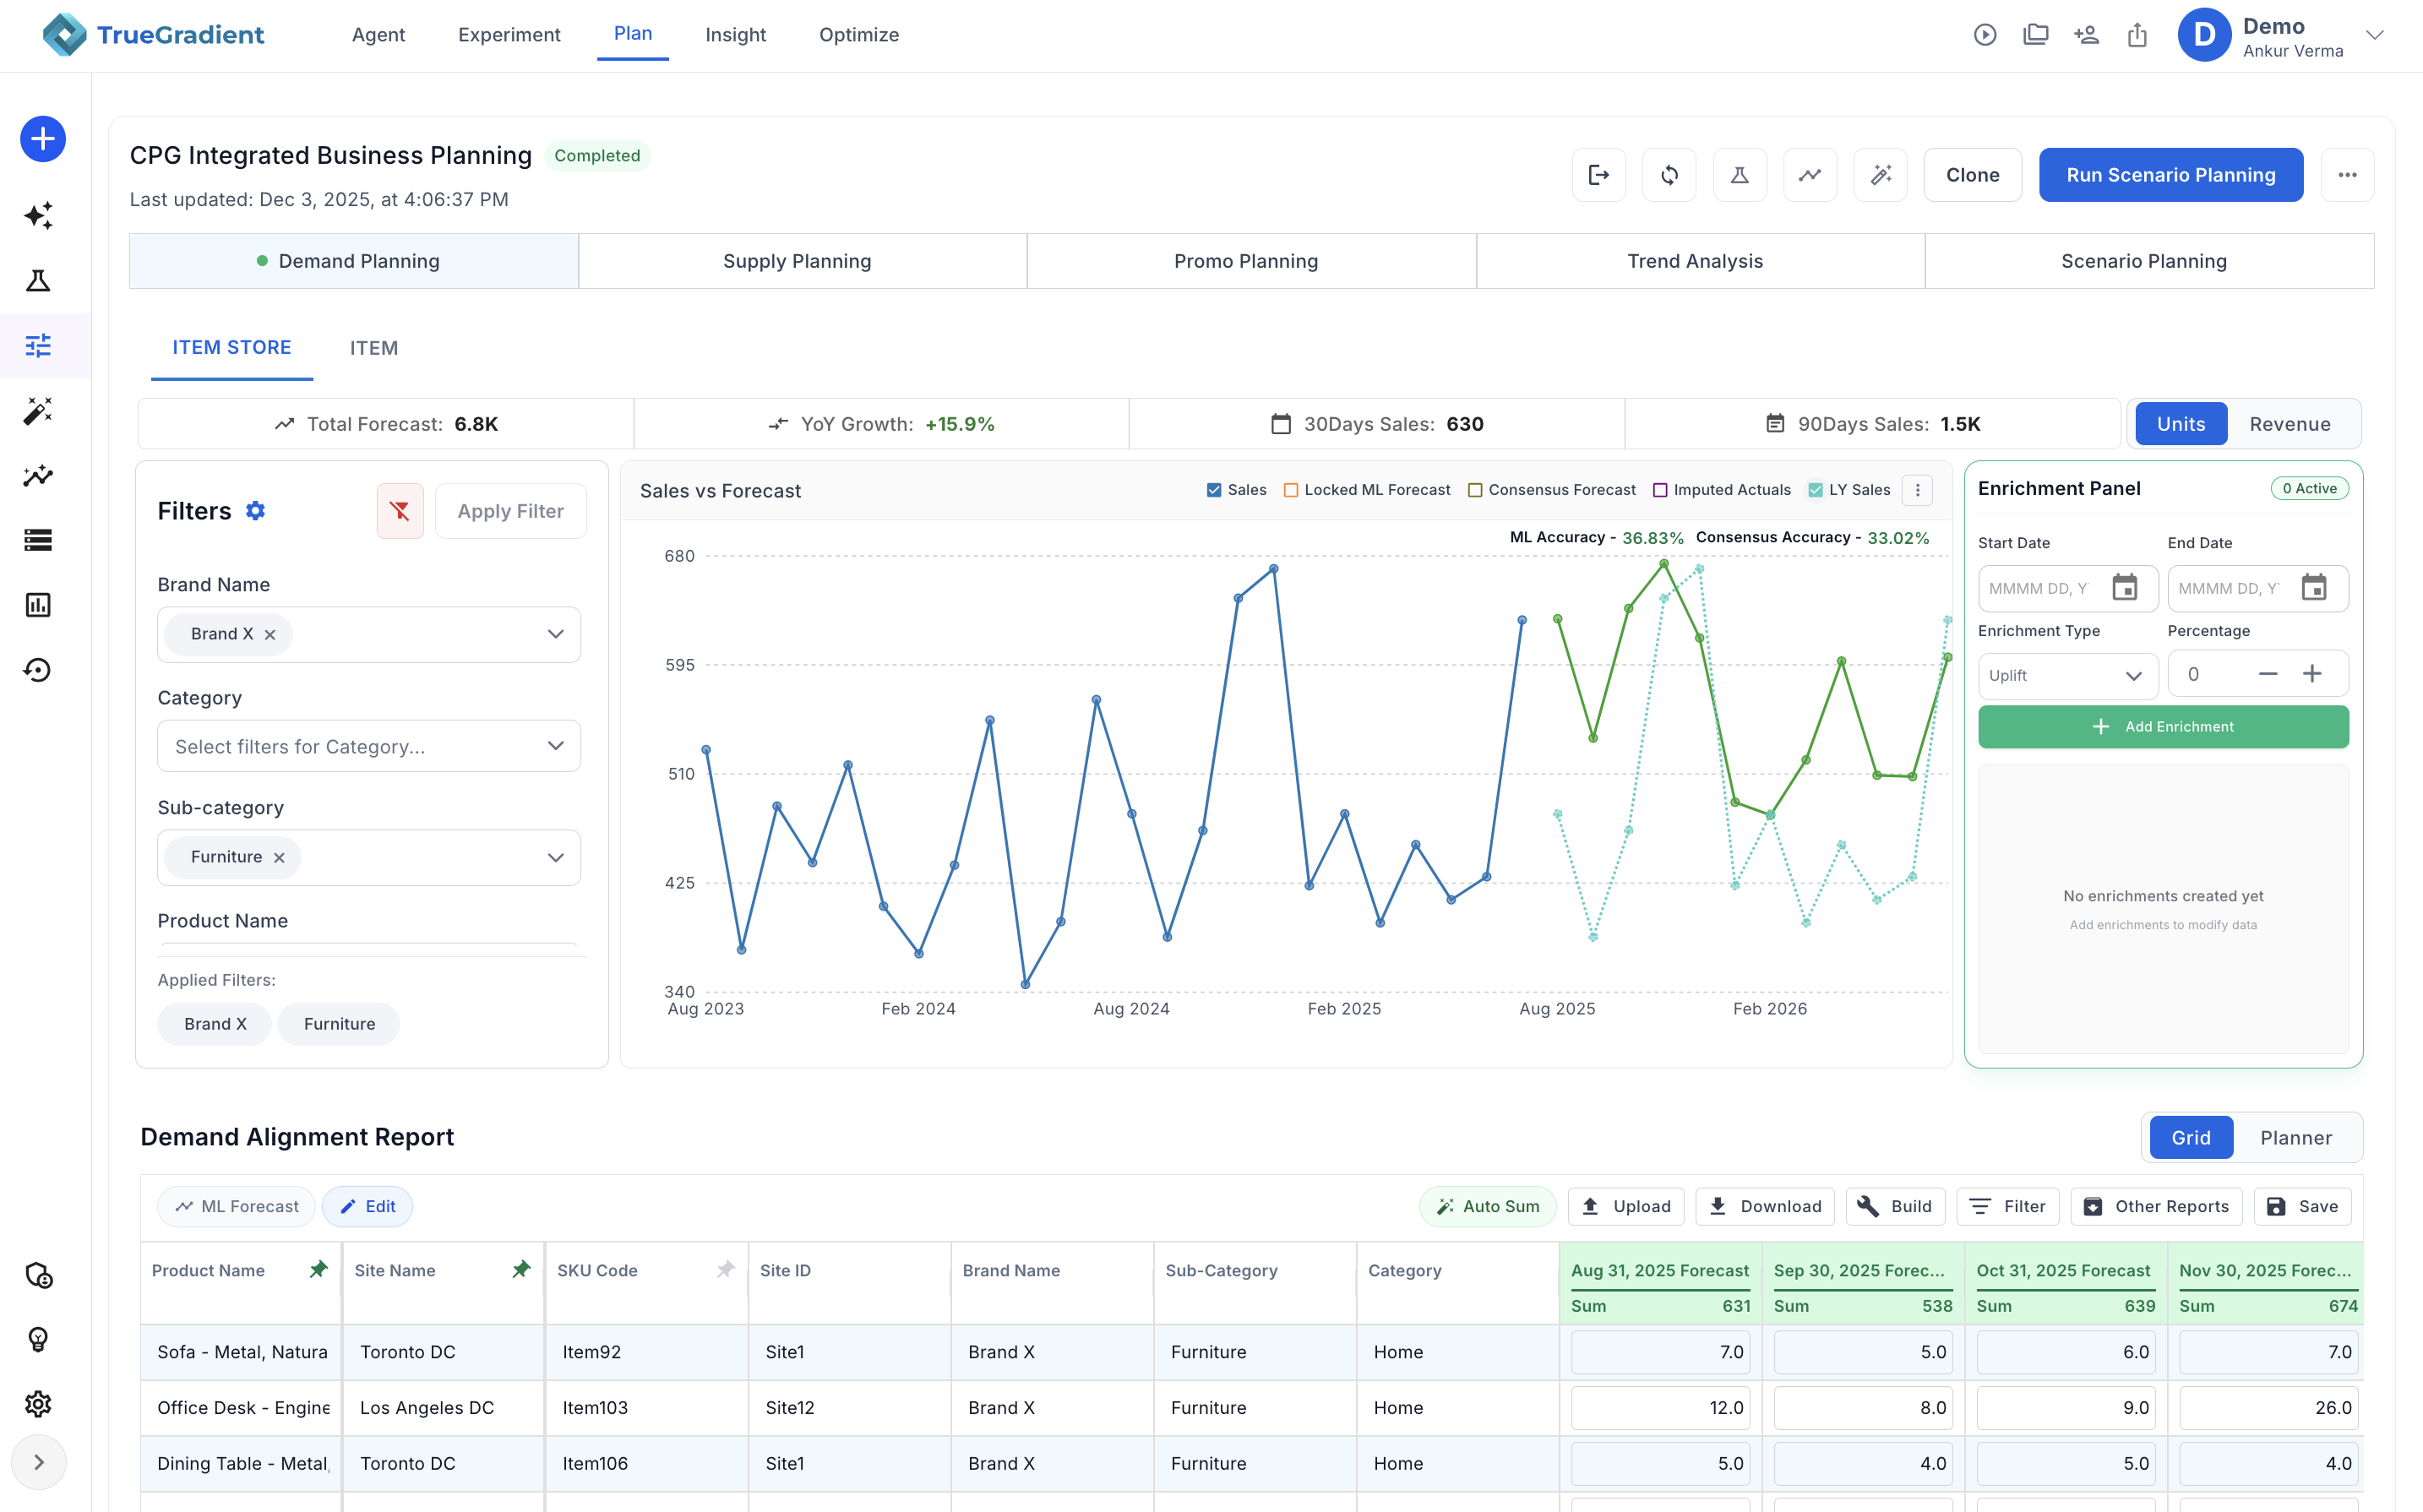Click the Add Enrichment button
Image resolution: width=2423 pixels, height=1512 pixels.
2163,727
